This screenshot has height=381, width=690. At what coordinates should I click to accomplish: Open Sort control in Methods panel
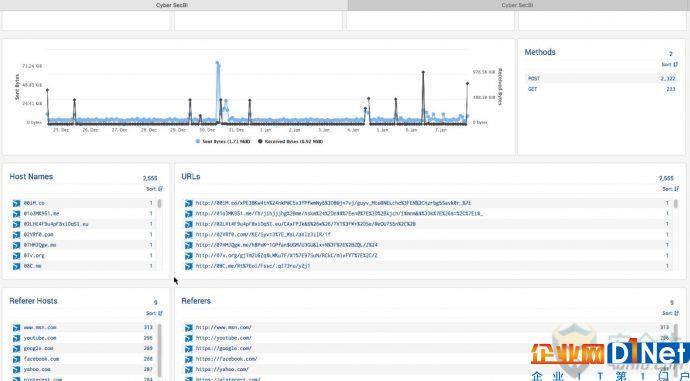[x=670, y=65]
